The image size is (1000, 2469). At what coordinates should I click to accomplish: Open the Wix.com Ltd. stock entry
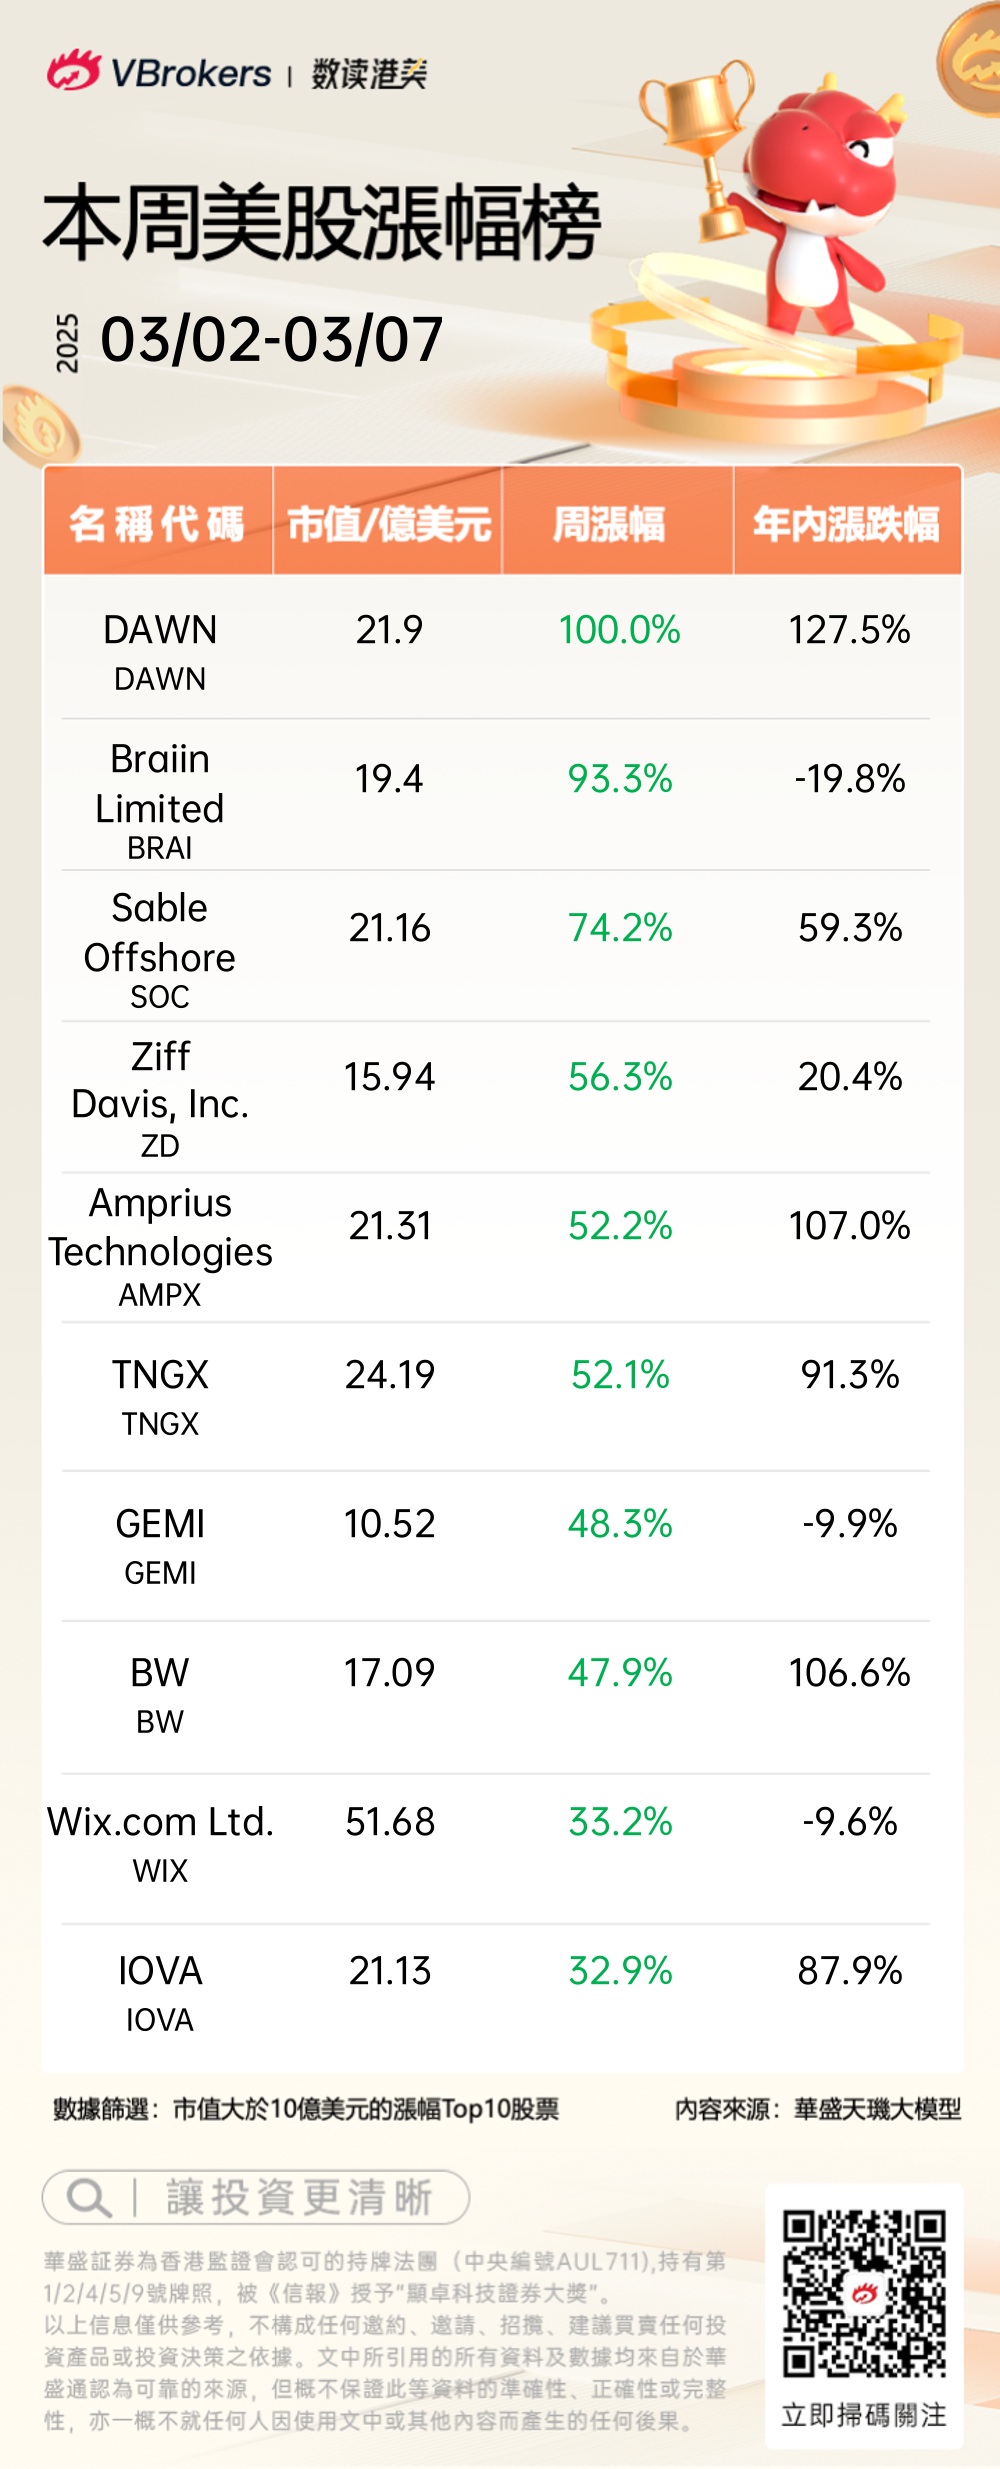pos(160,1823)
